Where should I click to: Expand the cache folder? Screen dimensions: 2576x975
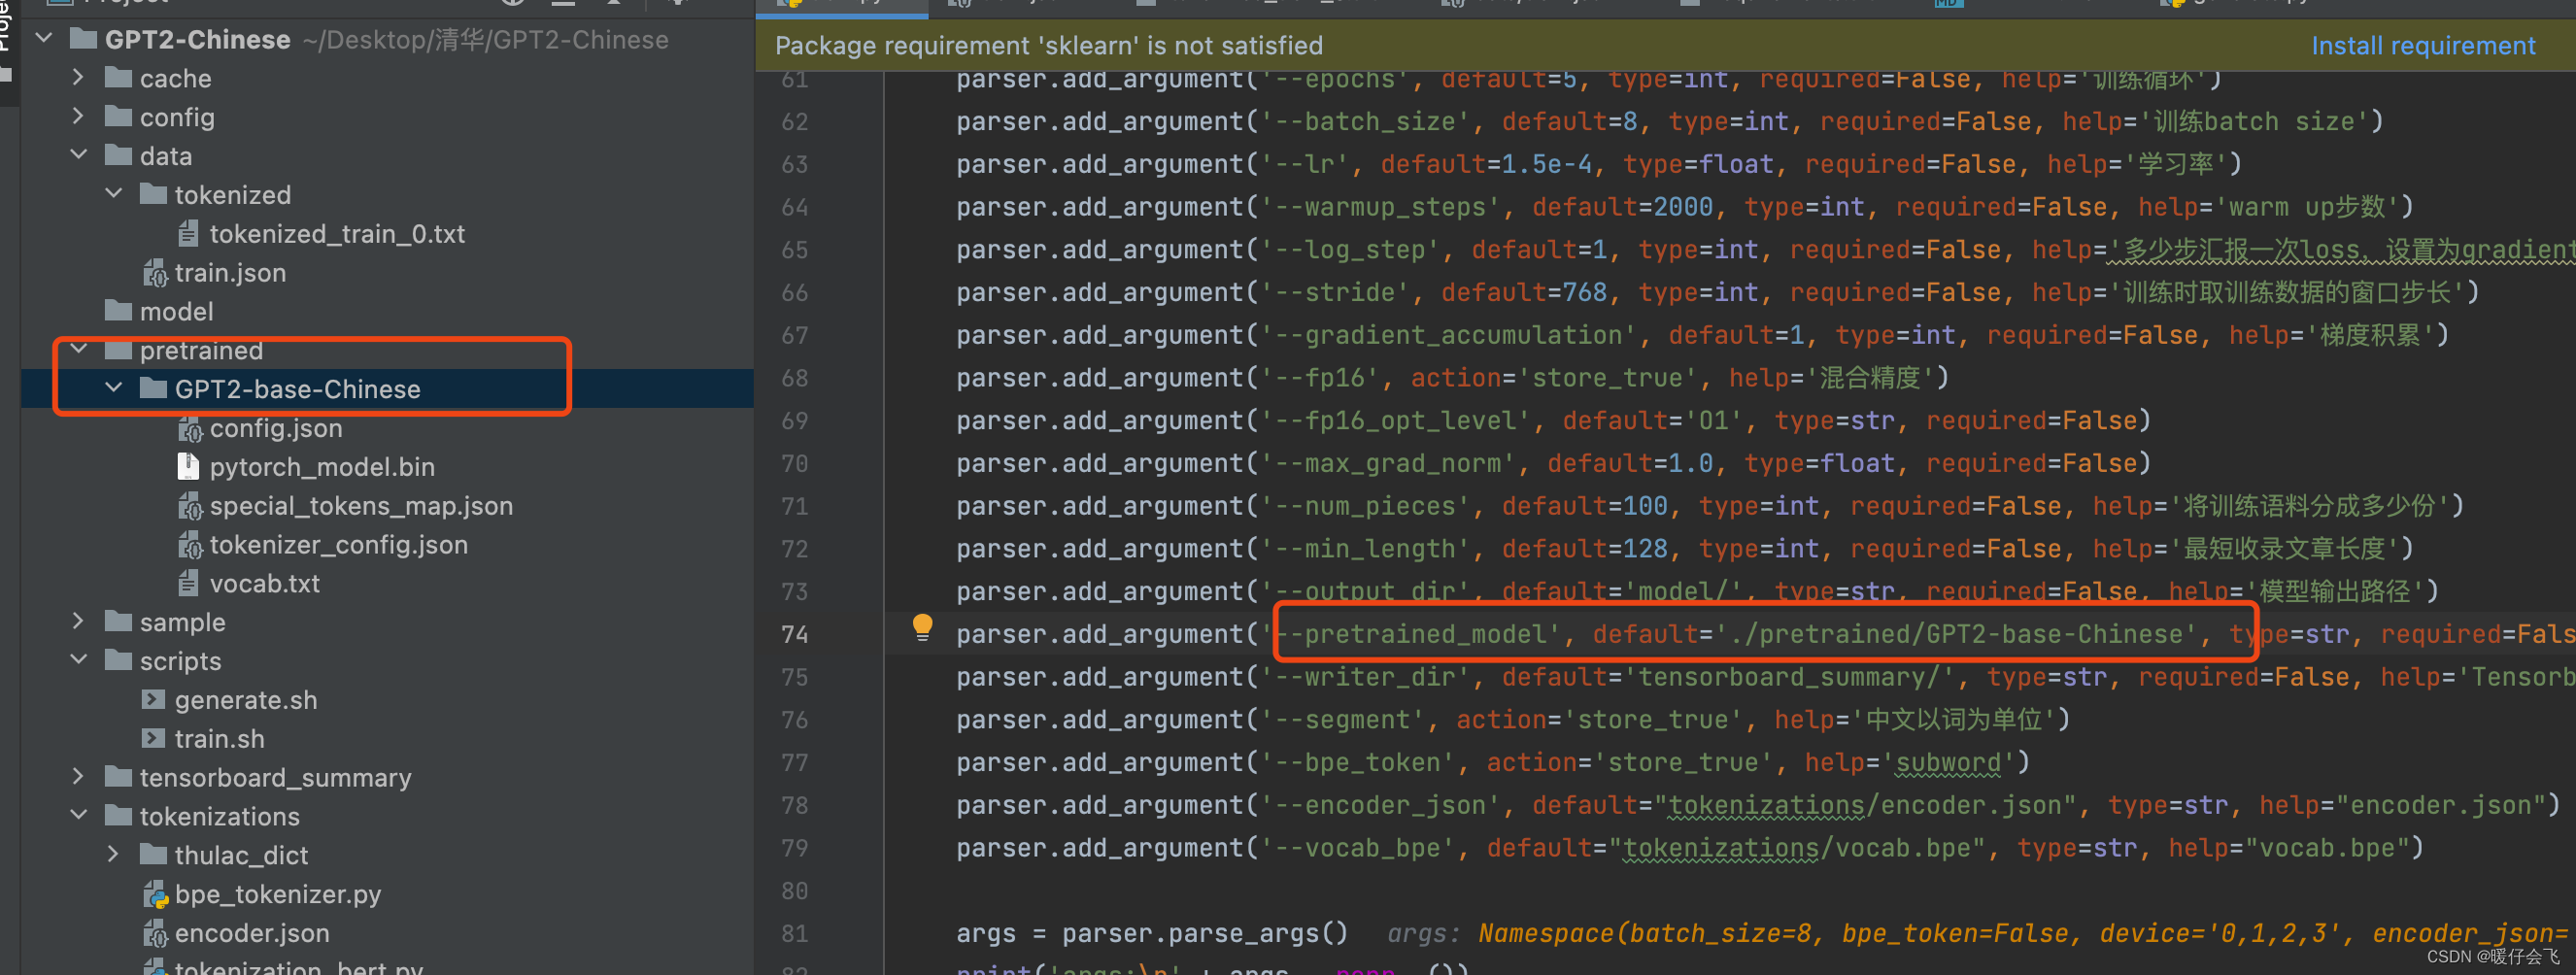tap(79, 78)
